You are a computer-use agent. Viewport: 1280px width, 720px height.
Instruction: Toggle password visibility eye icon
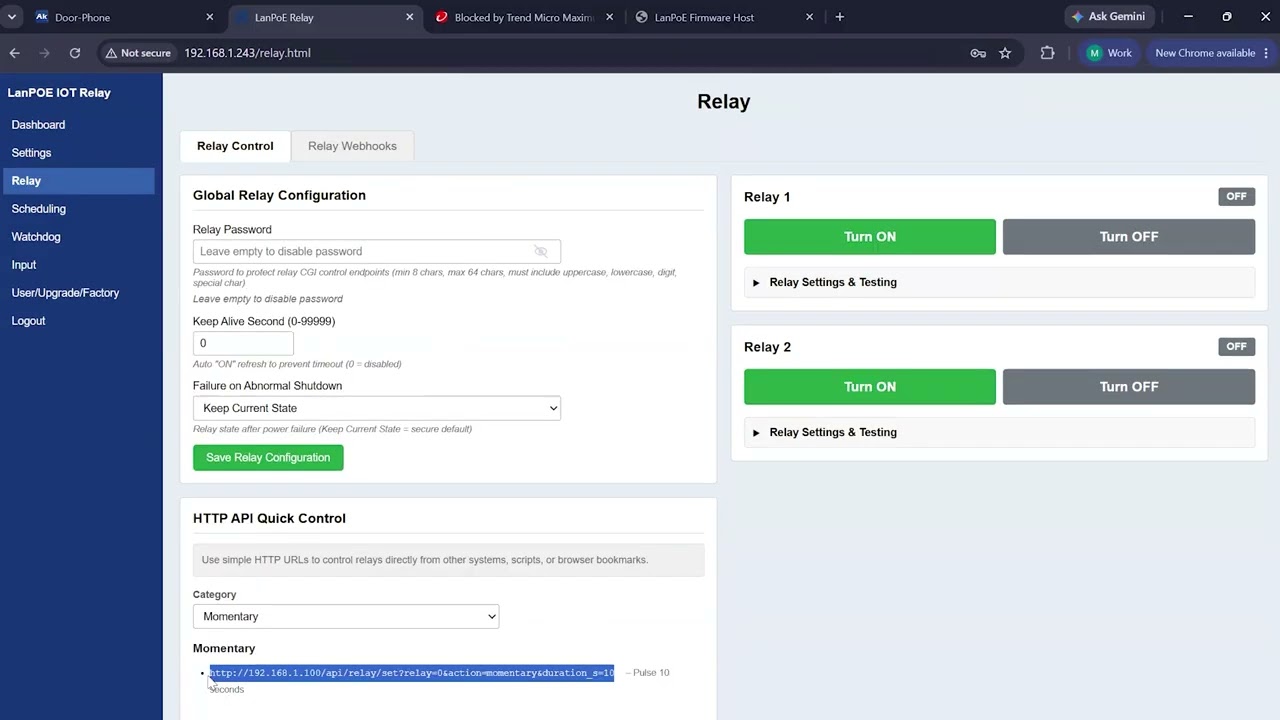(541, 251)
